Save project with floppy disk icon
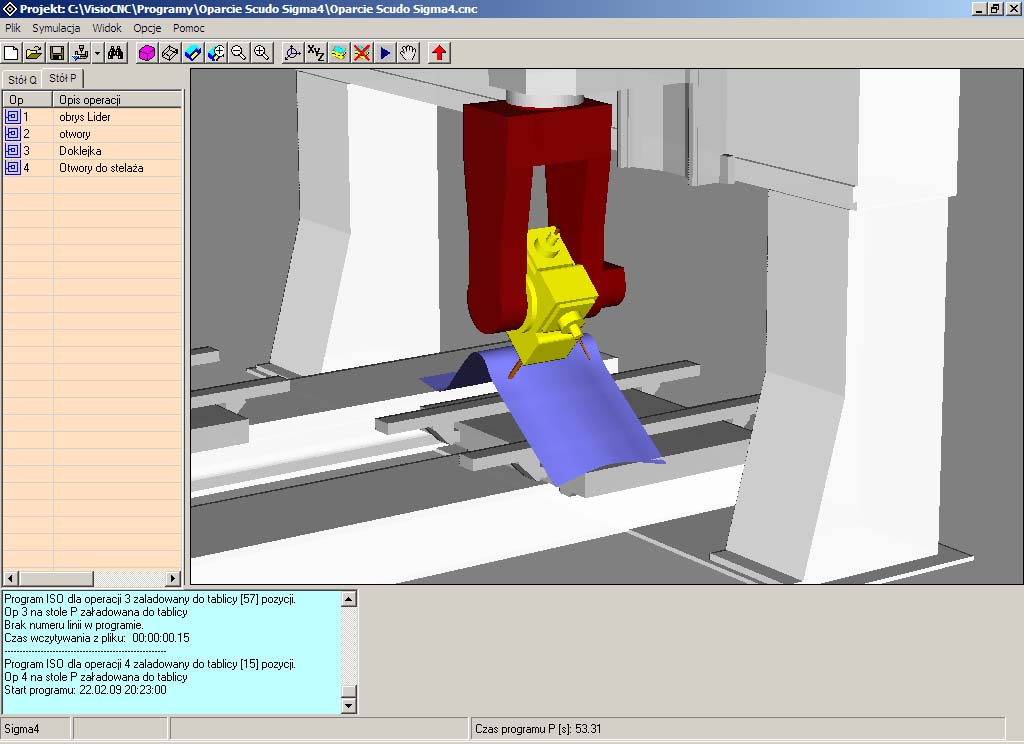The width and height of the screenshot is (1024, 744). [57, 52]
